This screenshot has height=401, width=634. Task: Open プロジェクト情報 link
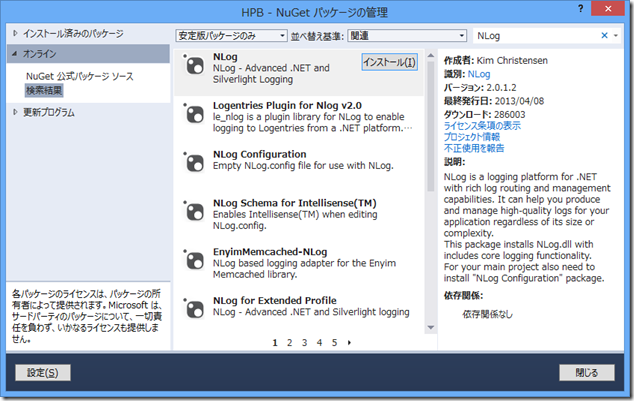pyautogui.click(x=472, y=137)
